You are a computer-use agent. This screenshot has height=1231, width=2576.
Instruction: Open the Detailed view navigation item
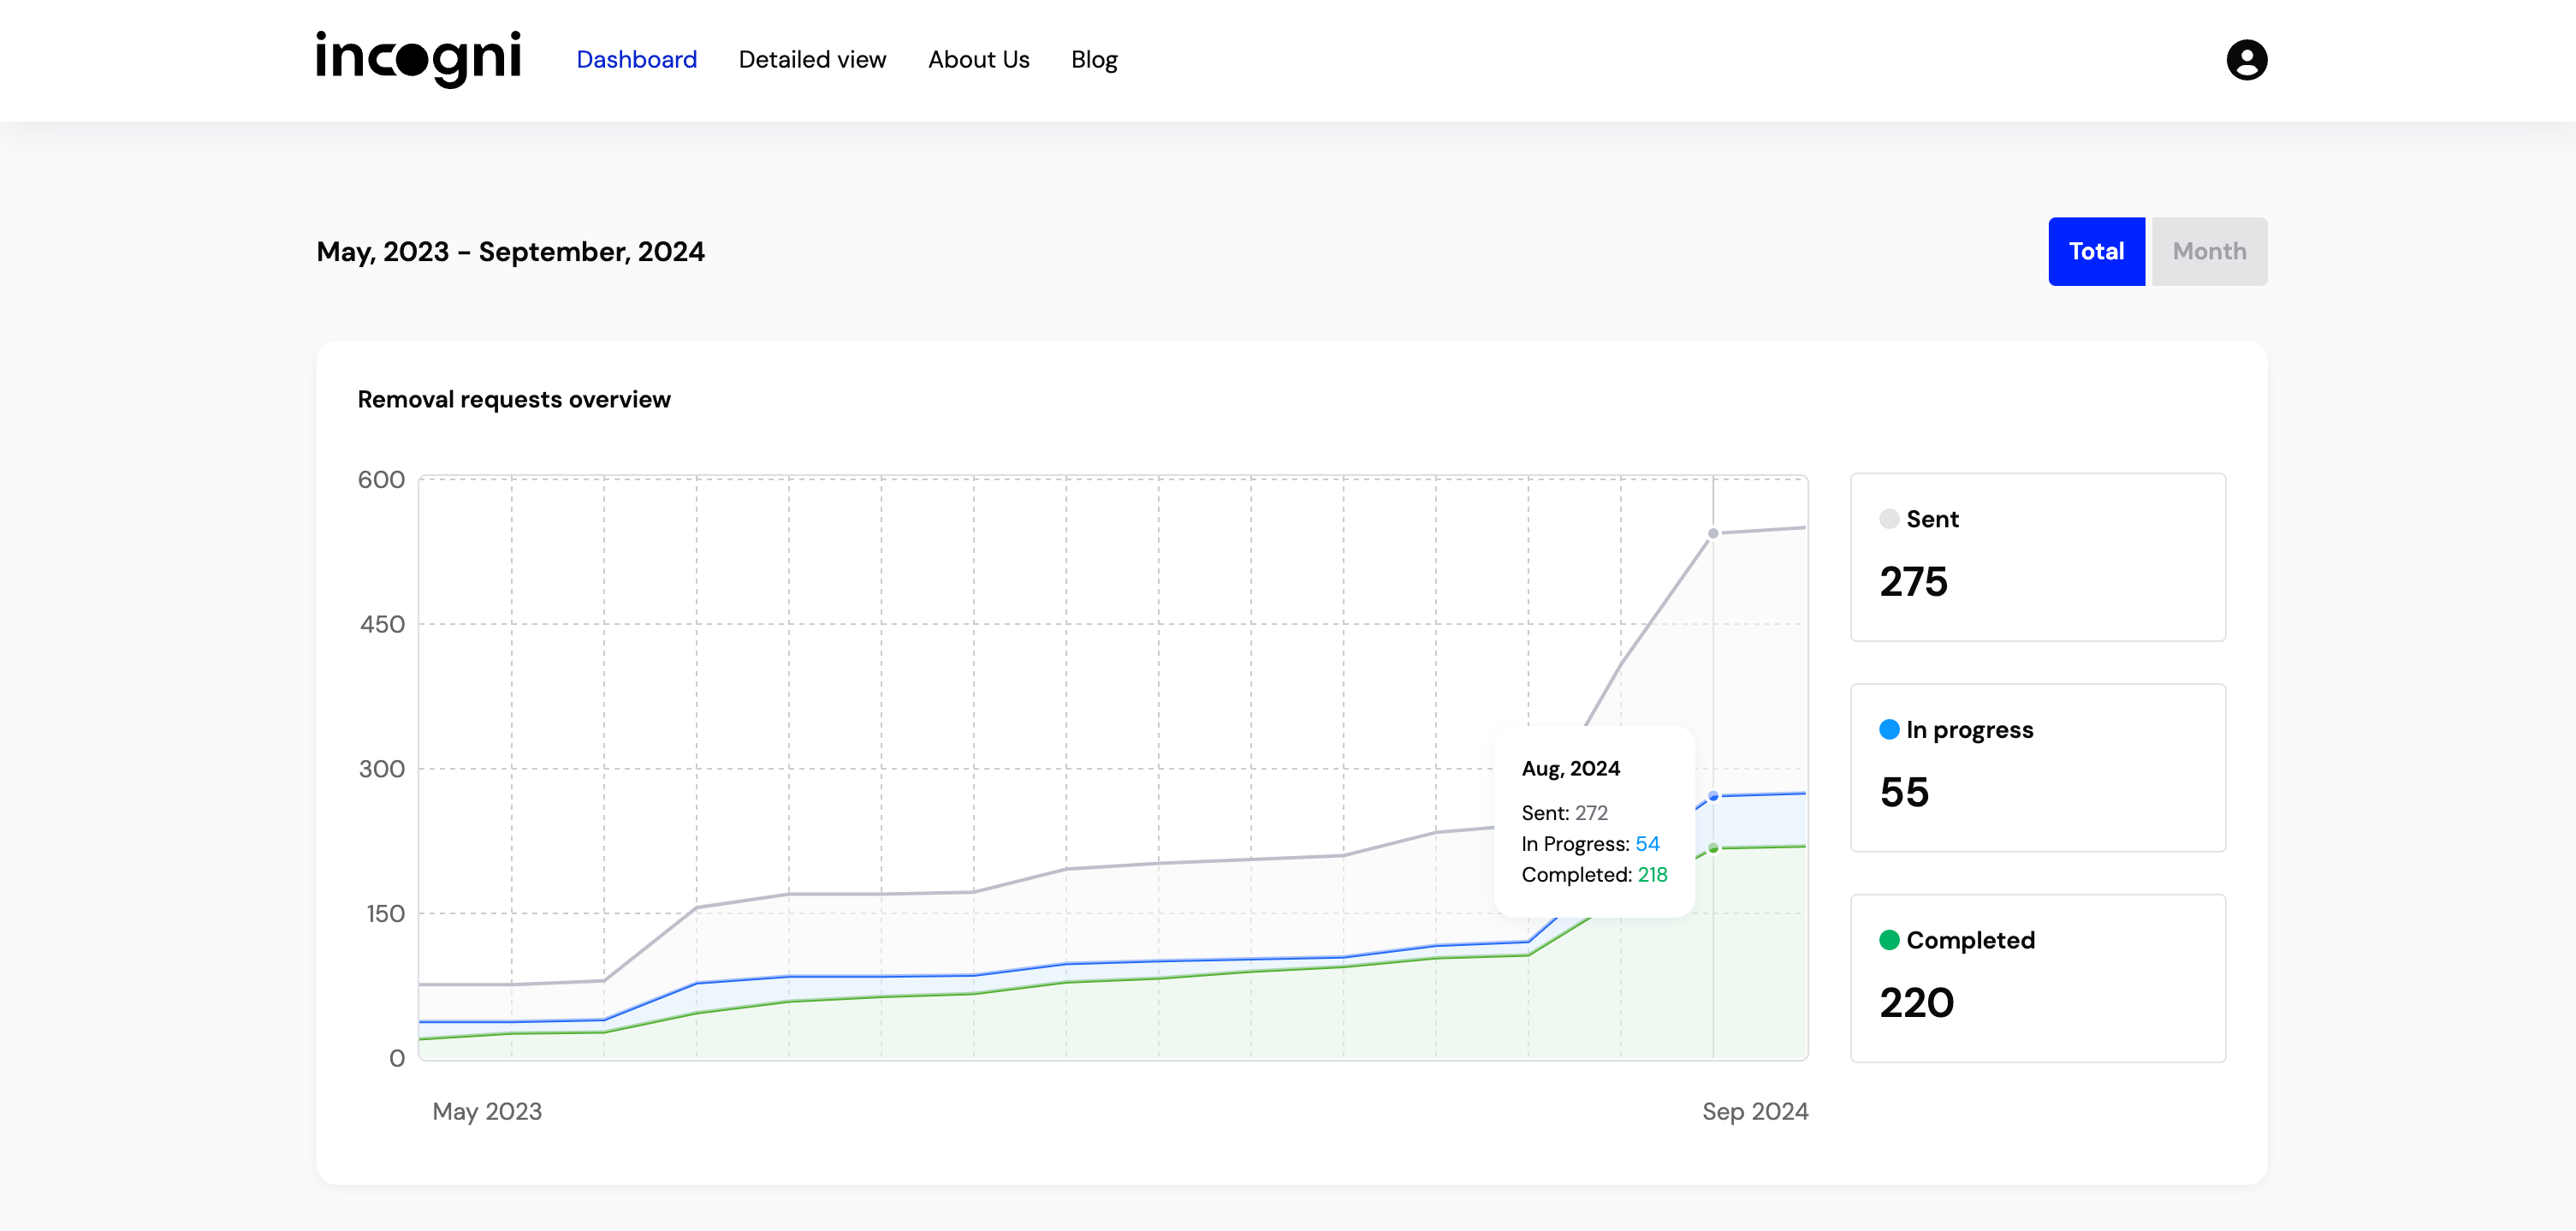811,59
